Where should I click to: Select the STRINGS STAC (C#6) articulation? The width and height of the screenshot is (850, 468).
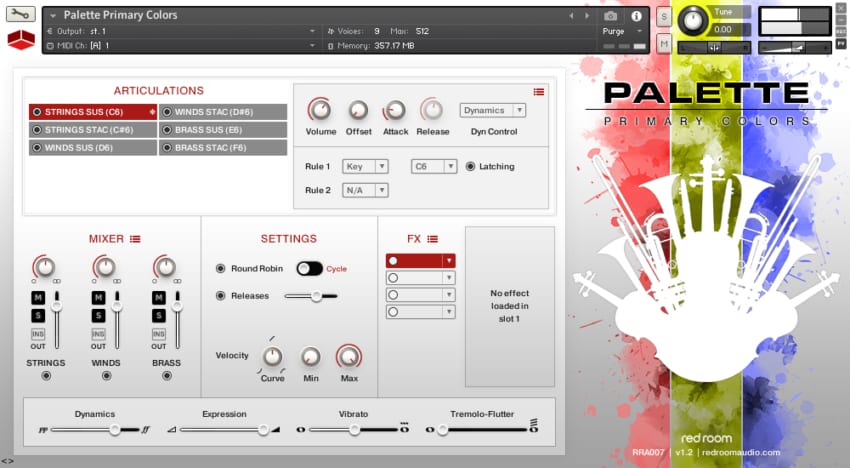[92, 130]
